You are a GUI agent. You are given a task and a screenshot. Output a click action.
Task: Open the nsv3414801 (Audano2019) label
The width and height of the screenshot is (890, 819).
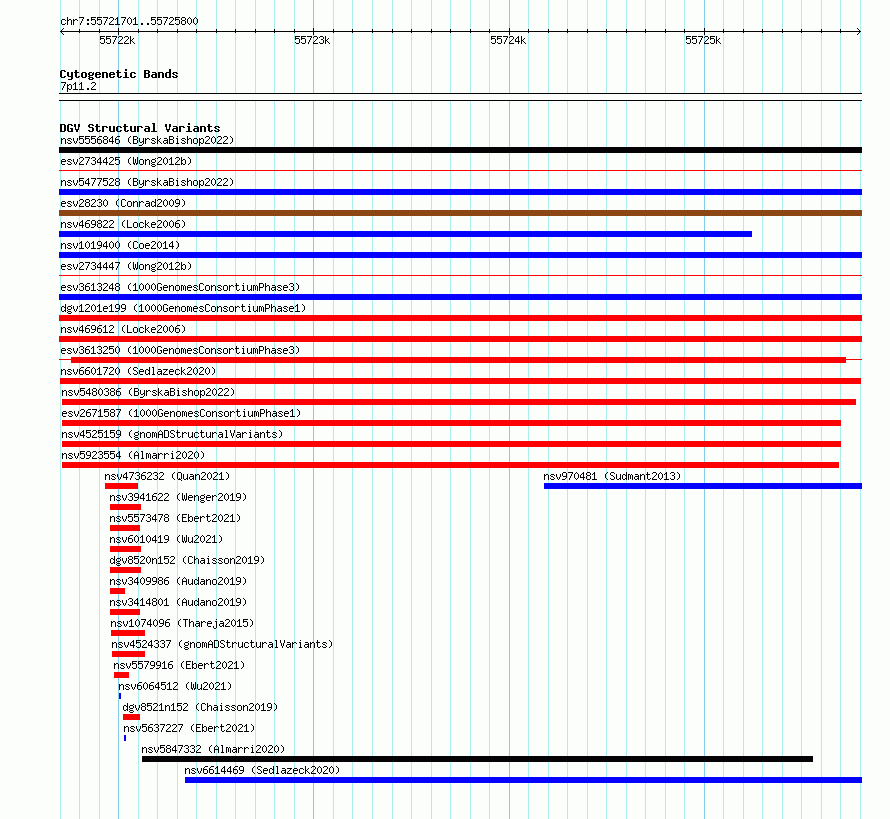pyautogui.click(x=178, y=602)
